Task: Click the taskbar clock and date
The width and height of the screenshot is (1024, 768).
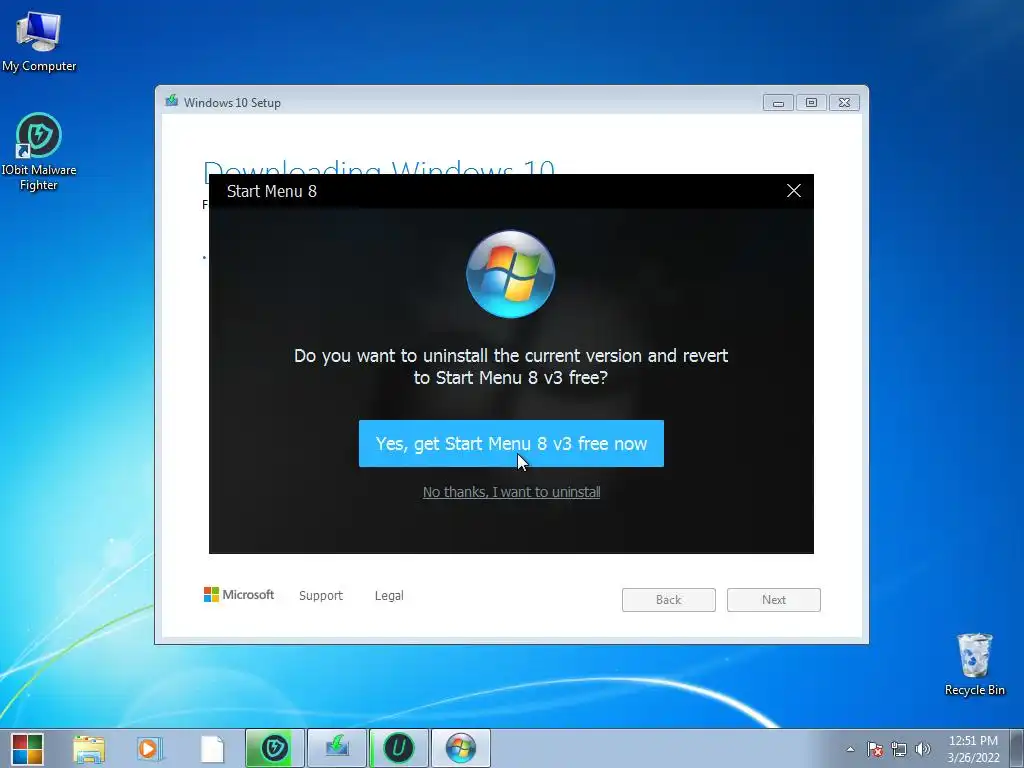Action: click(x=973, y=749)
